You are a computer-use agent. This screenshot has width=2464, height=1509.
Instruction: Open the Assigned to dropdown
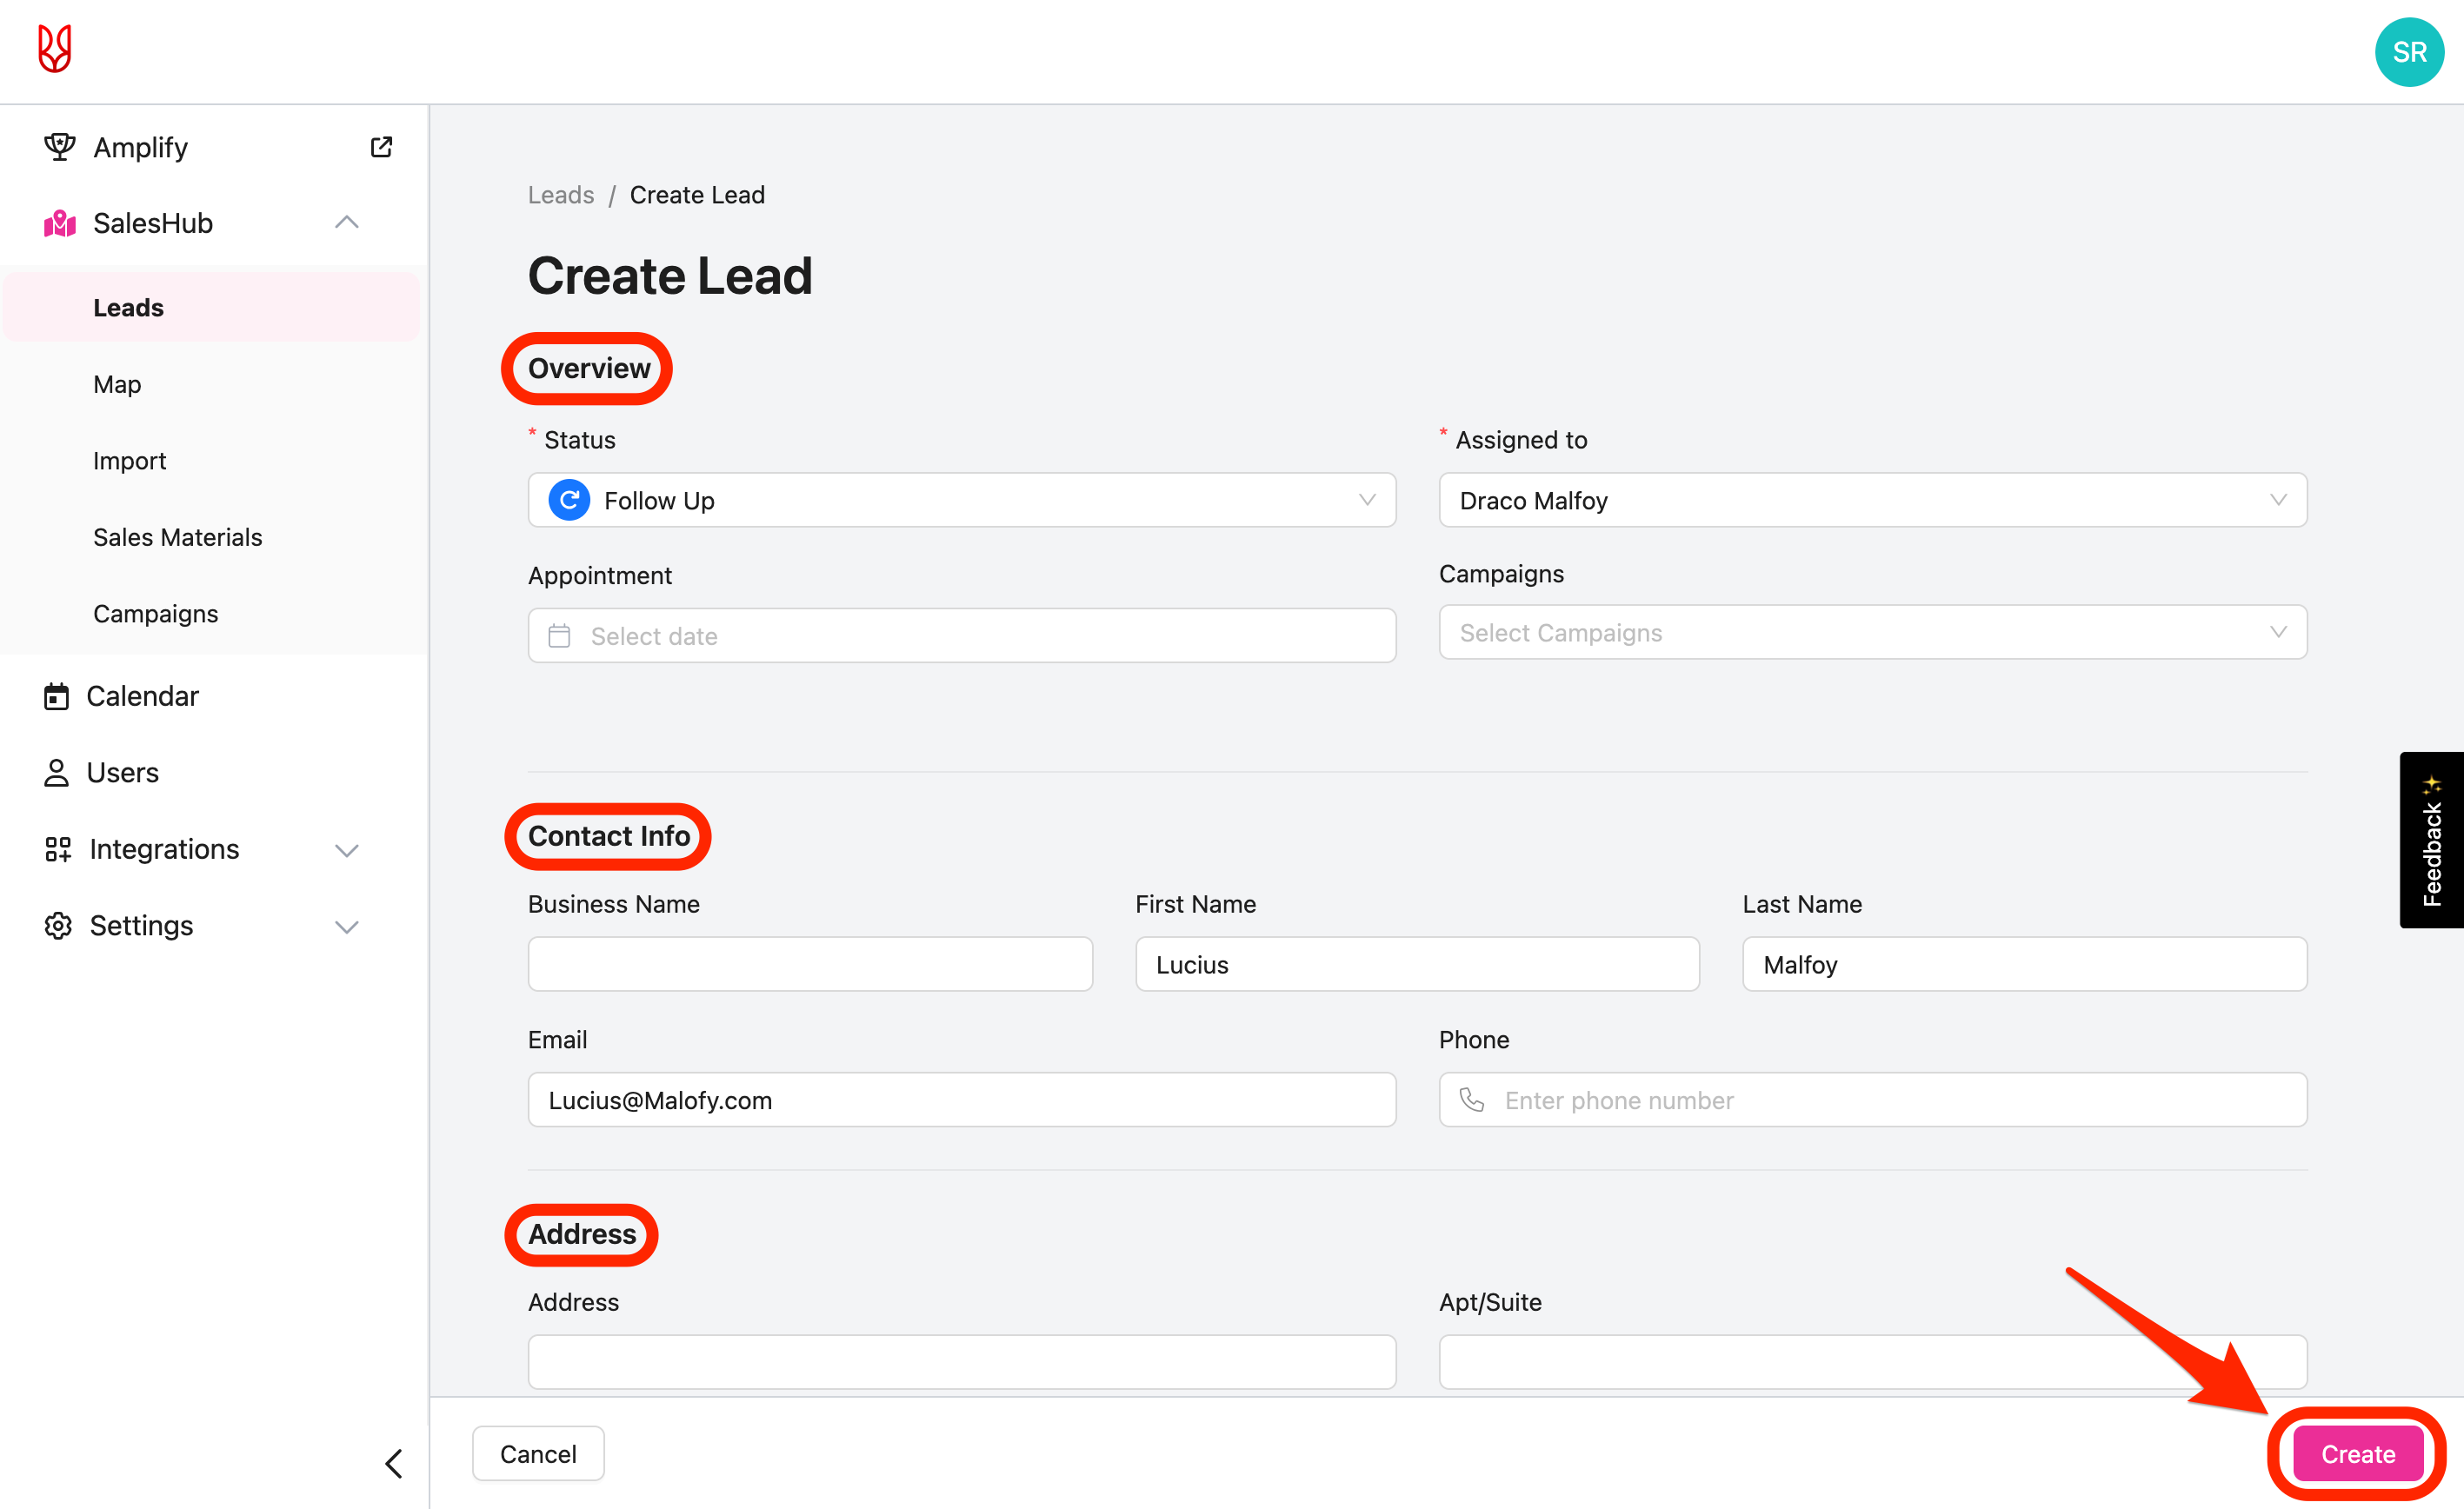[x=1871, y=500]
